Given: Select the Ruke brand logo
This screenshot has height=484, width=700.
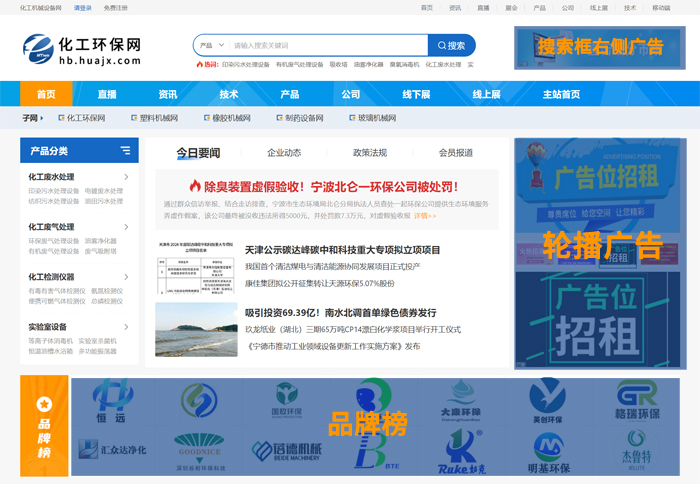Looking at the screenshot, I should (x=460, y=453).
